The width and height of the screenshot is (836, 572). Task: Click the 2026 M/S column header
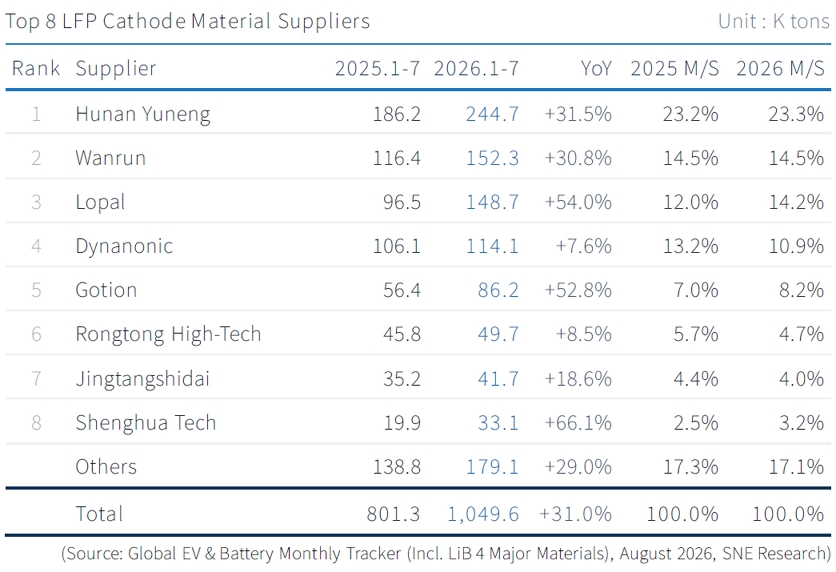780,68
